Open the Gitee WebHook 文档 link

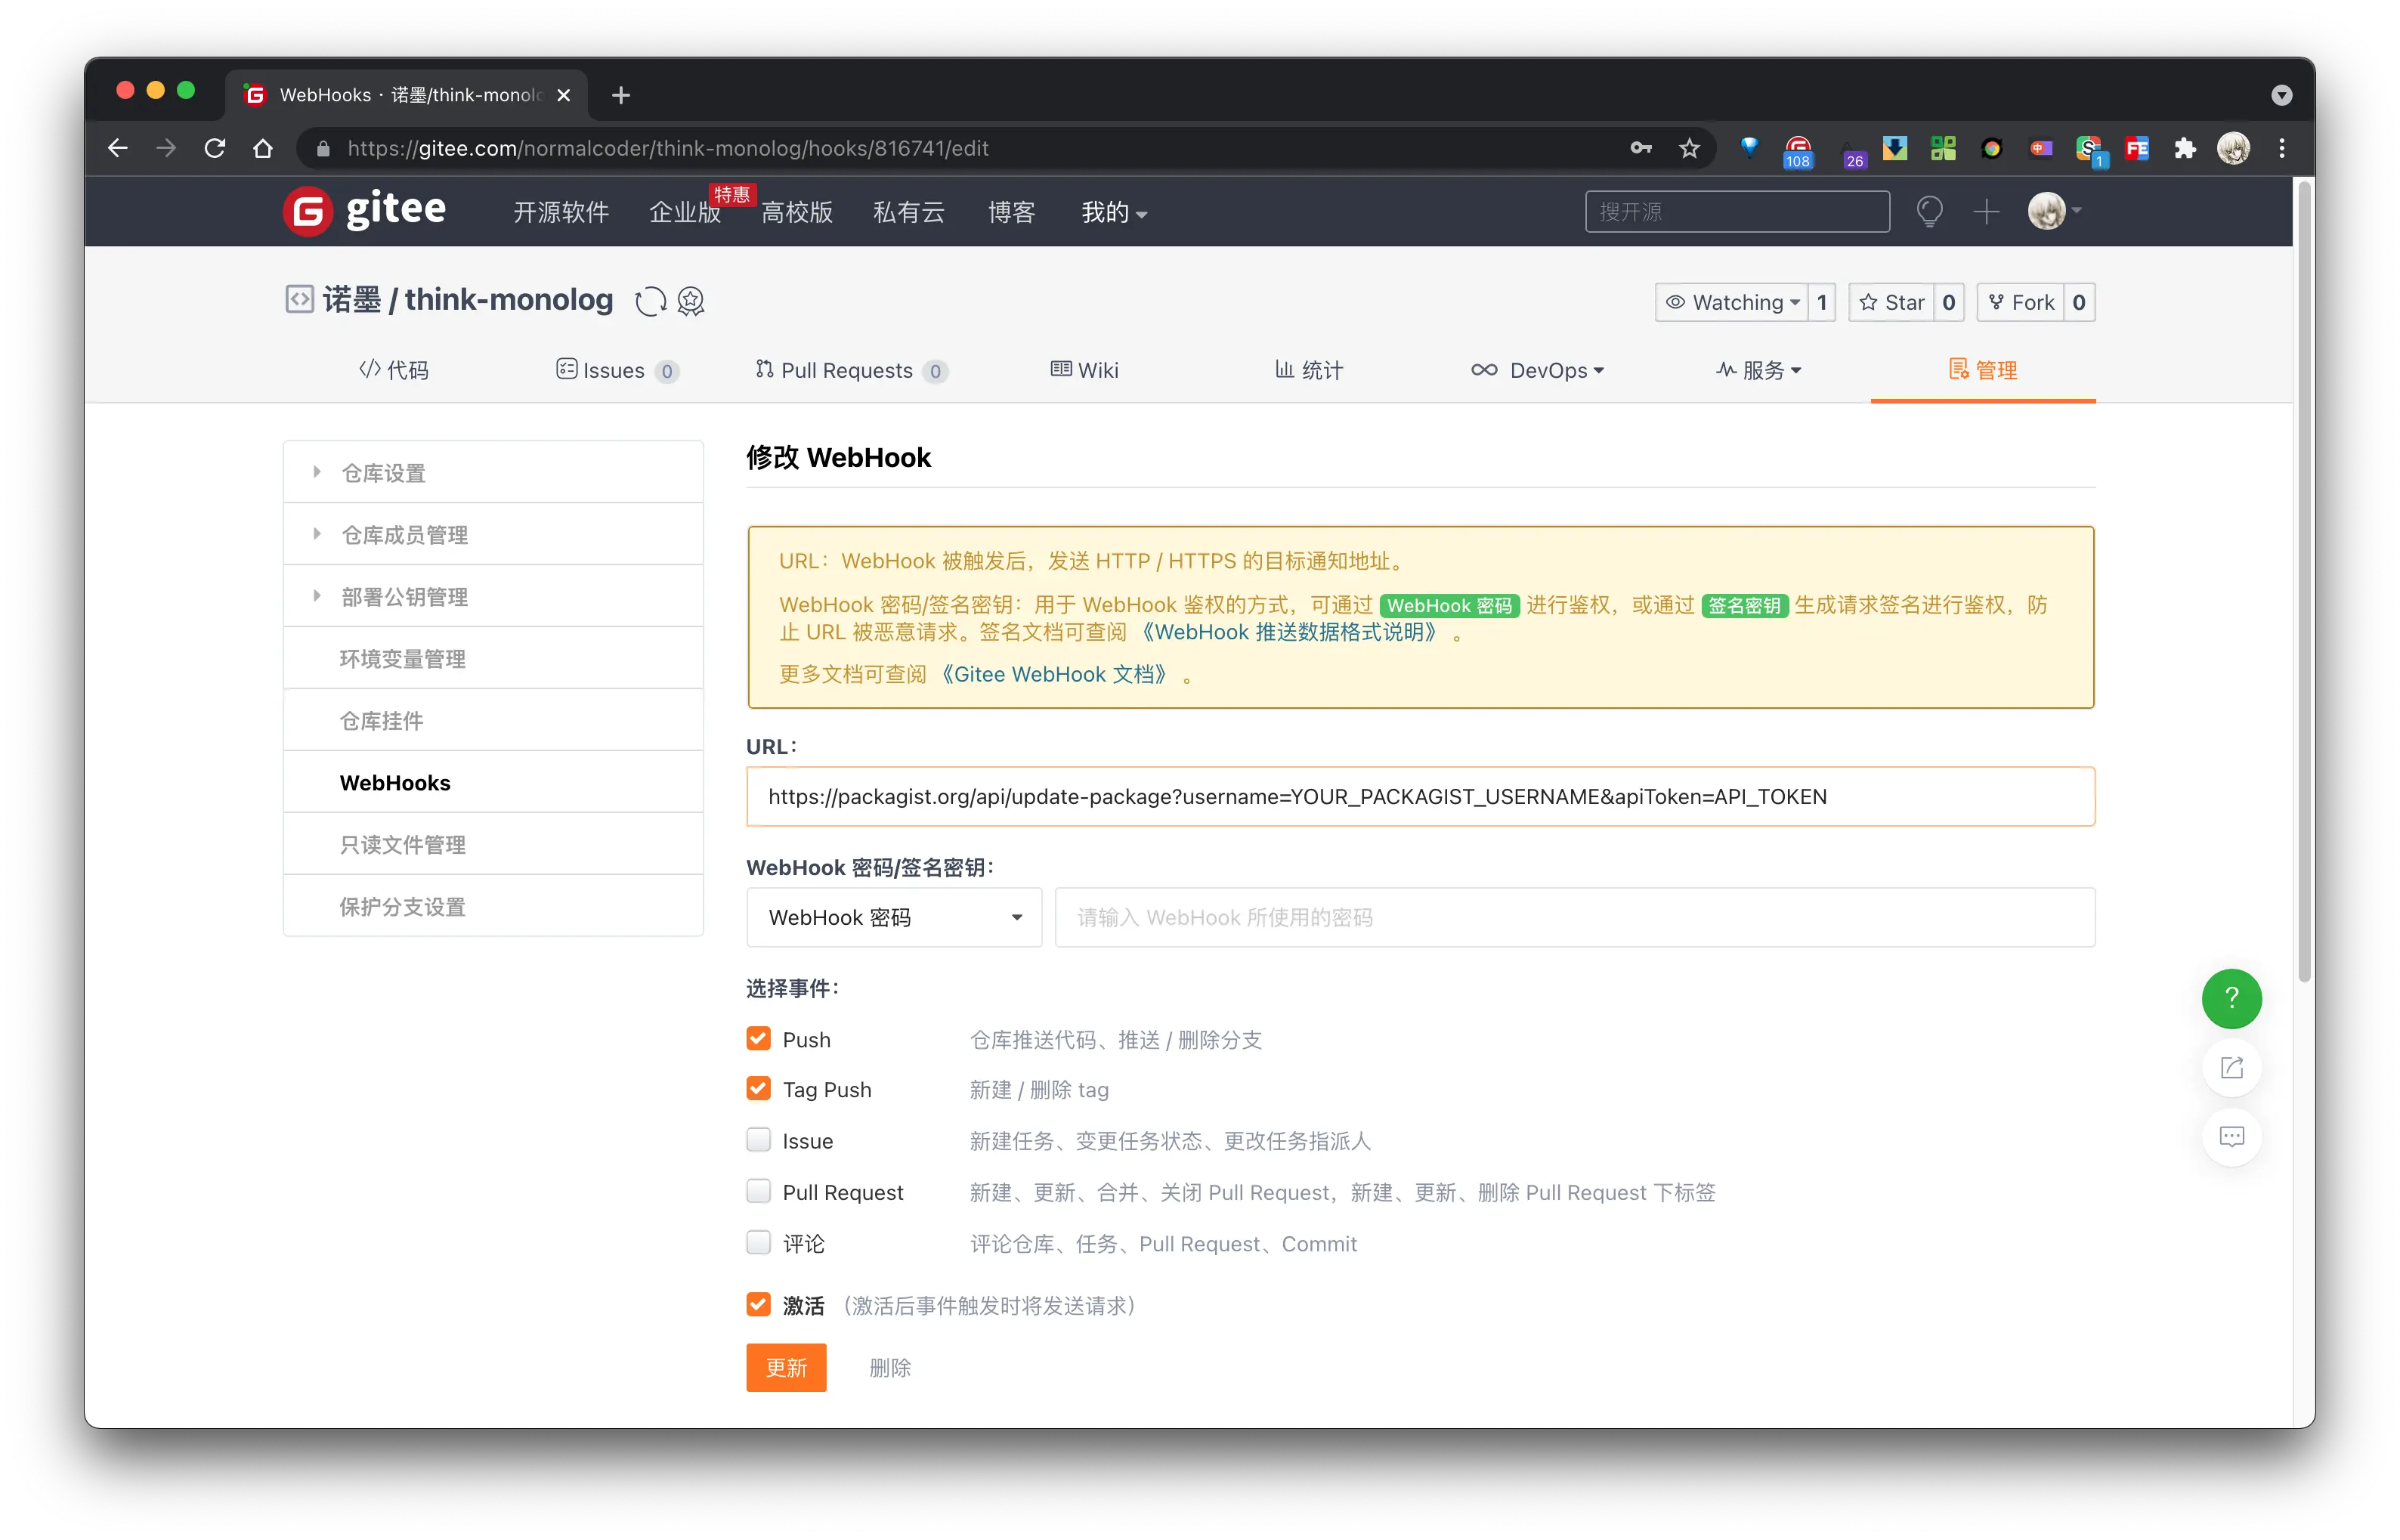[x=1056, y=674]
